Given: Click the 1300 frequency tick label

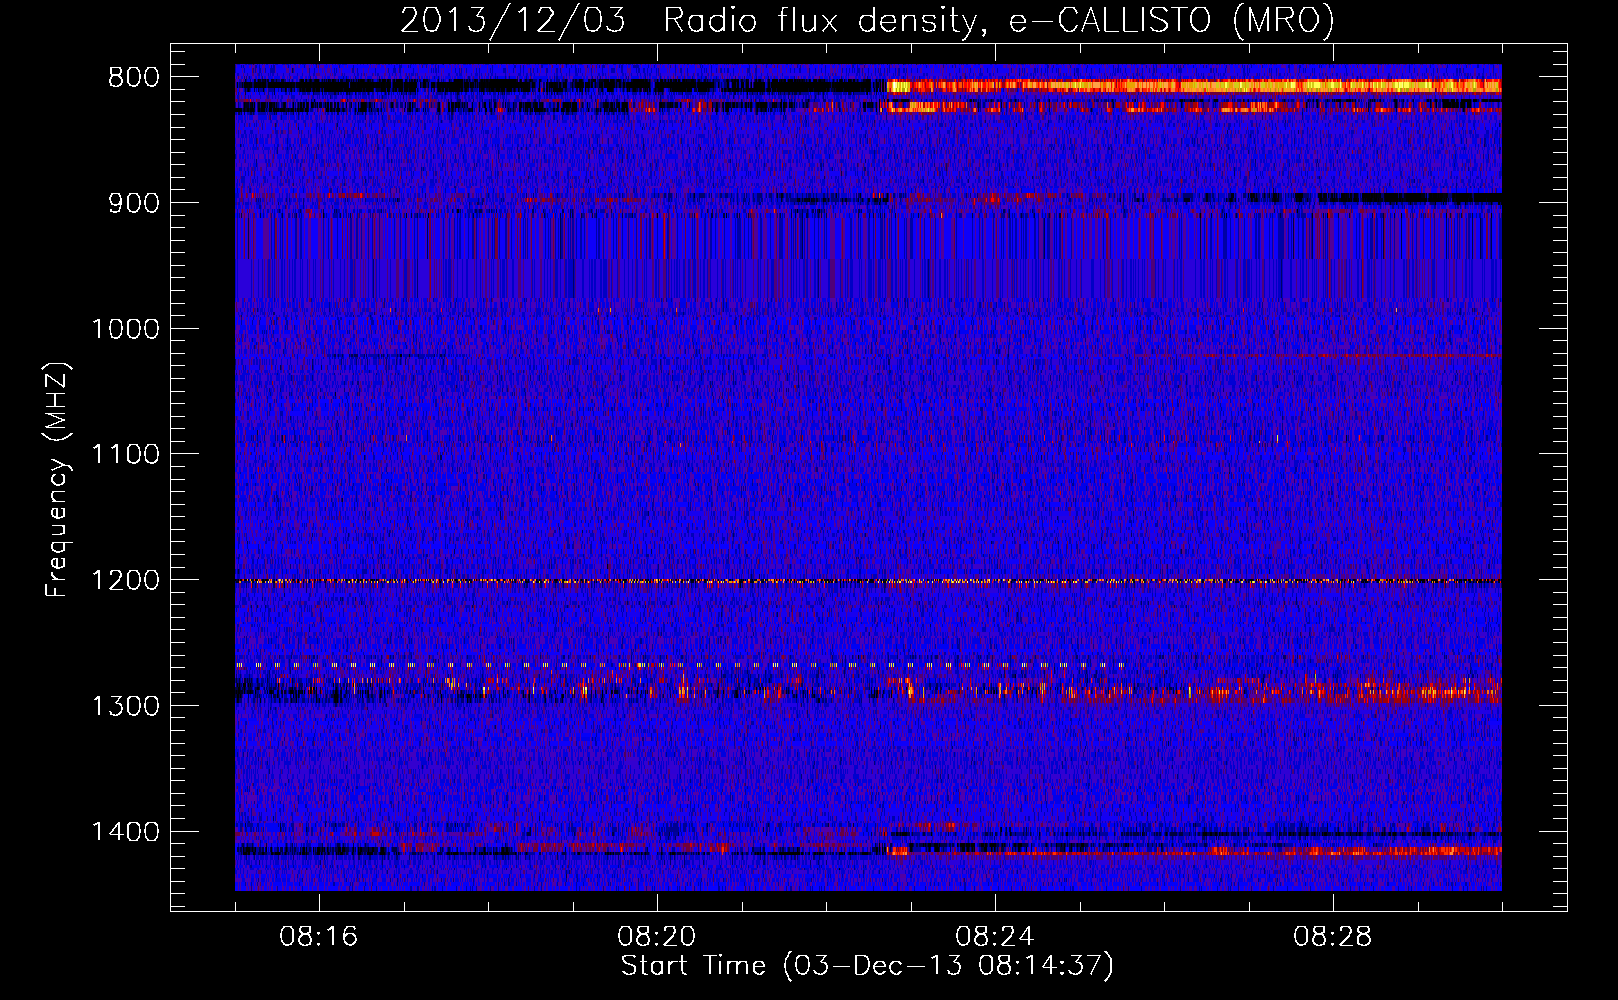Looking at the screenshot, I should (125, 706).
